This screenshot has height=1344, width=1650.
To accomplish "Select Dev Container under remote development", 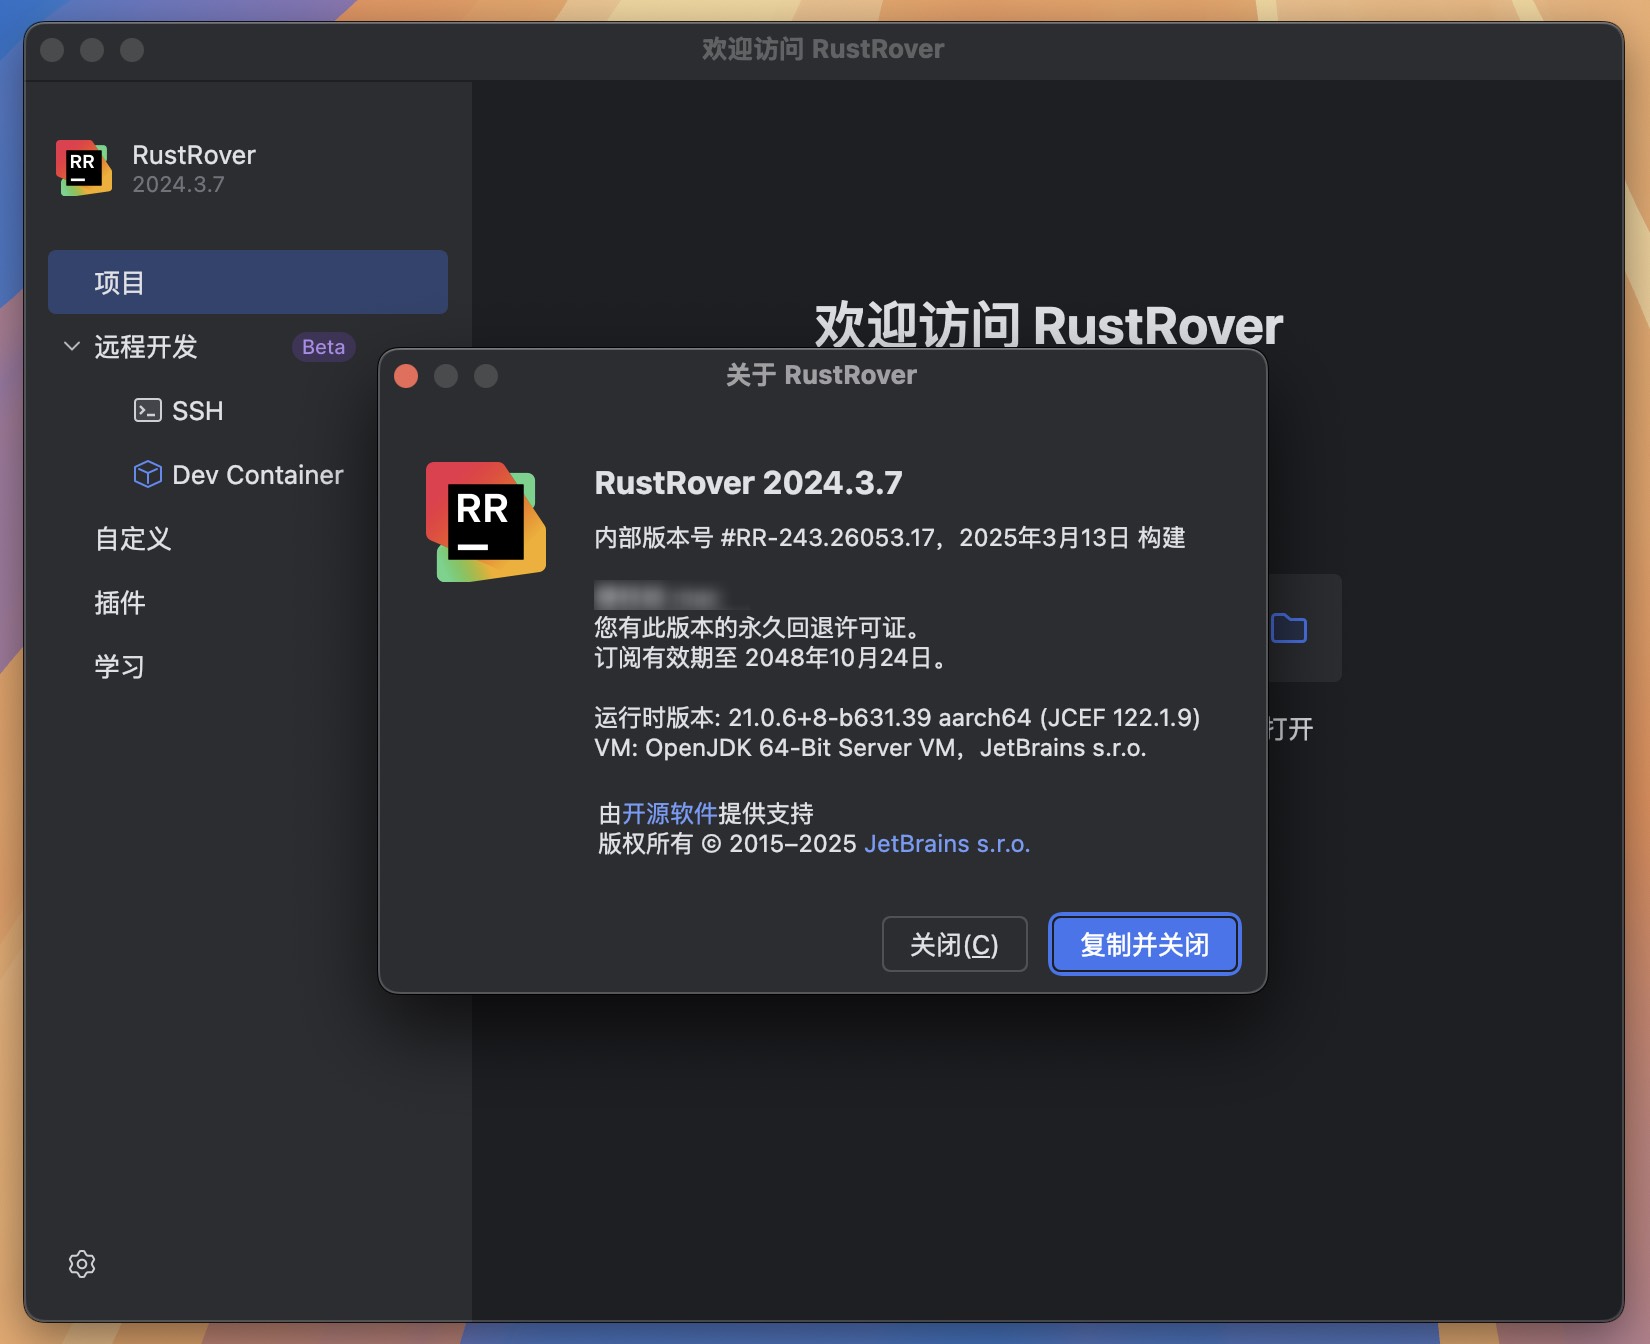I will point(257,475).
